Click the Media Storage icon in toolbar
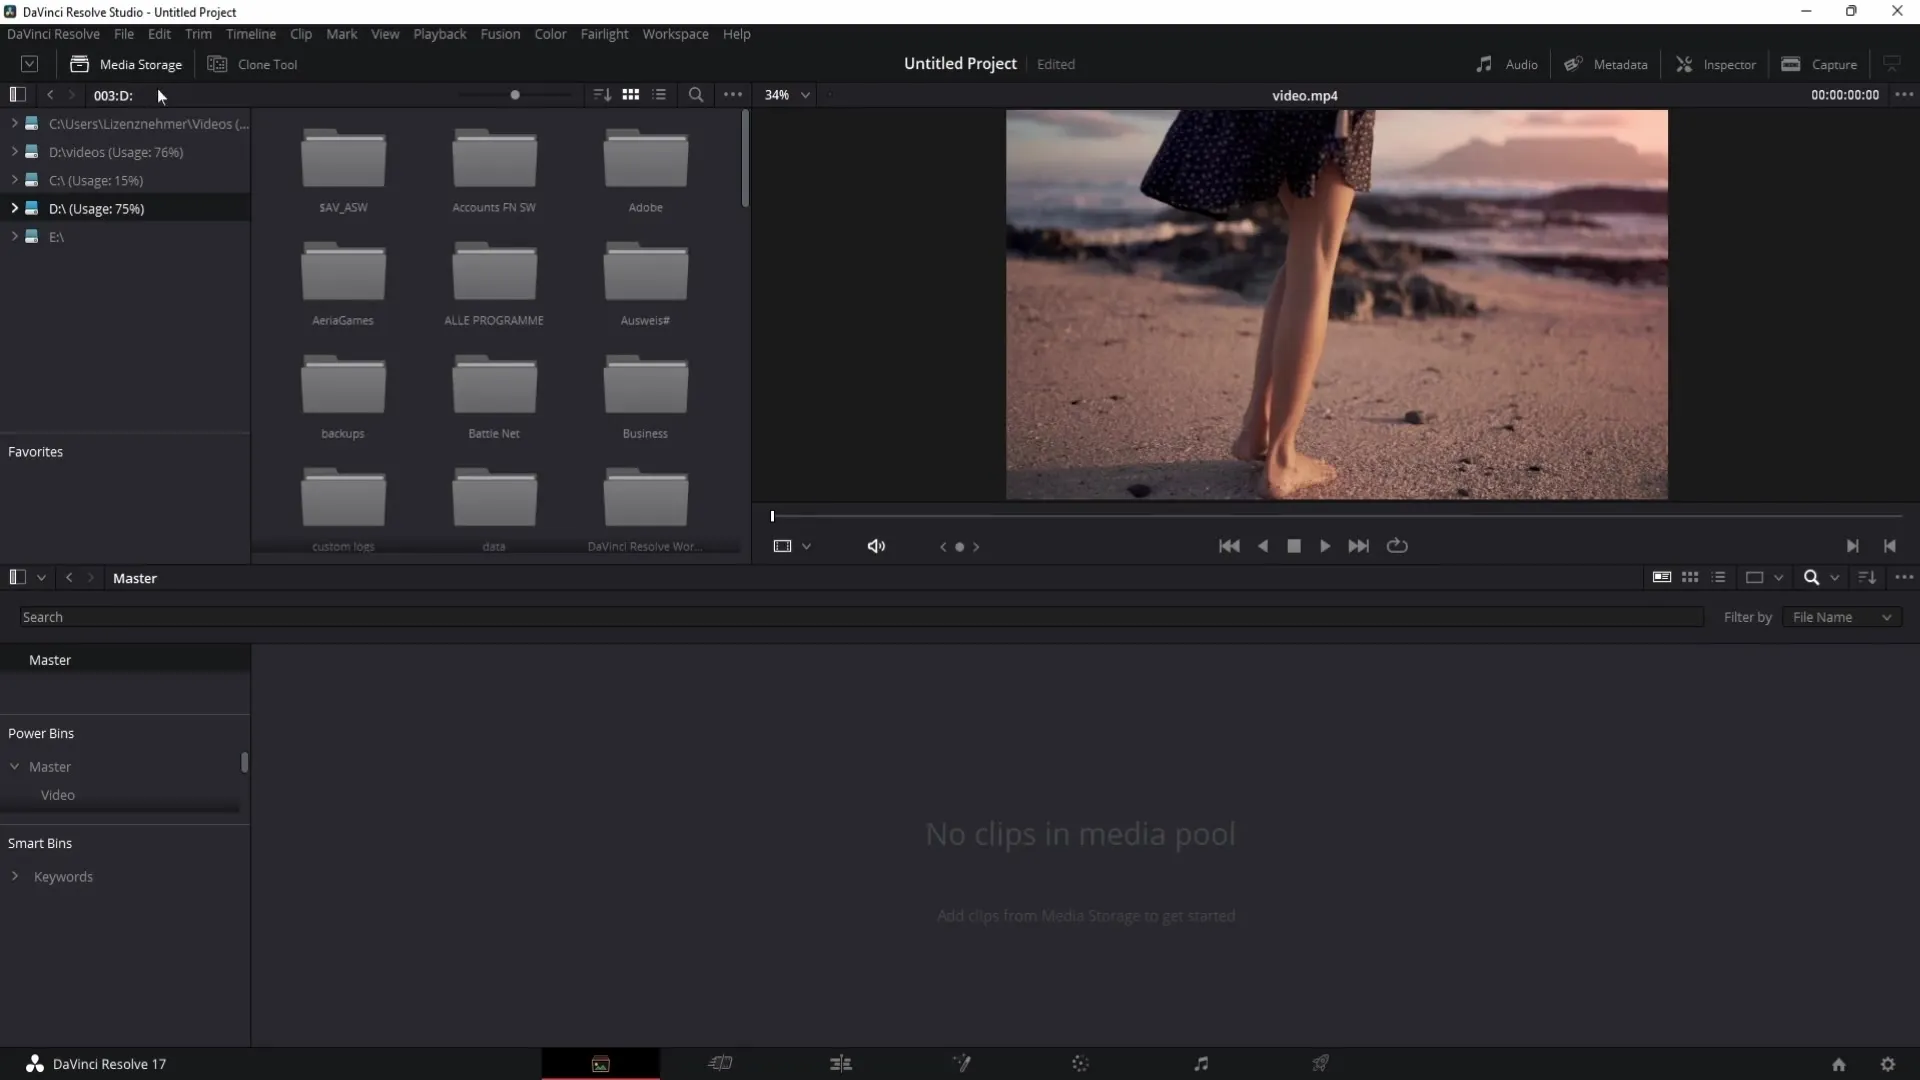Image resolution: width=1920 pixels, height=1080 pixels. (x=79, y=63)
